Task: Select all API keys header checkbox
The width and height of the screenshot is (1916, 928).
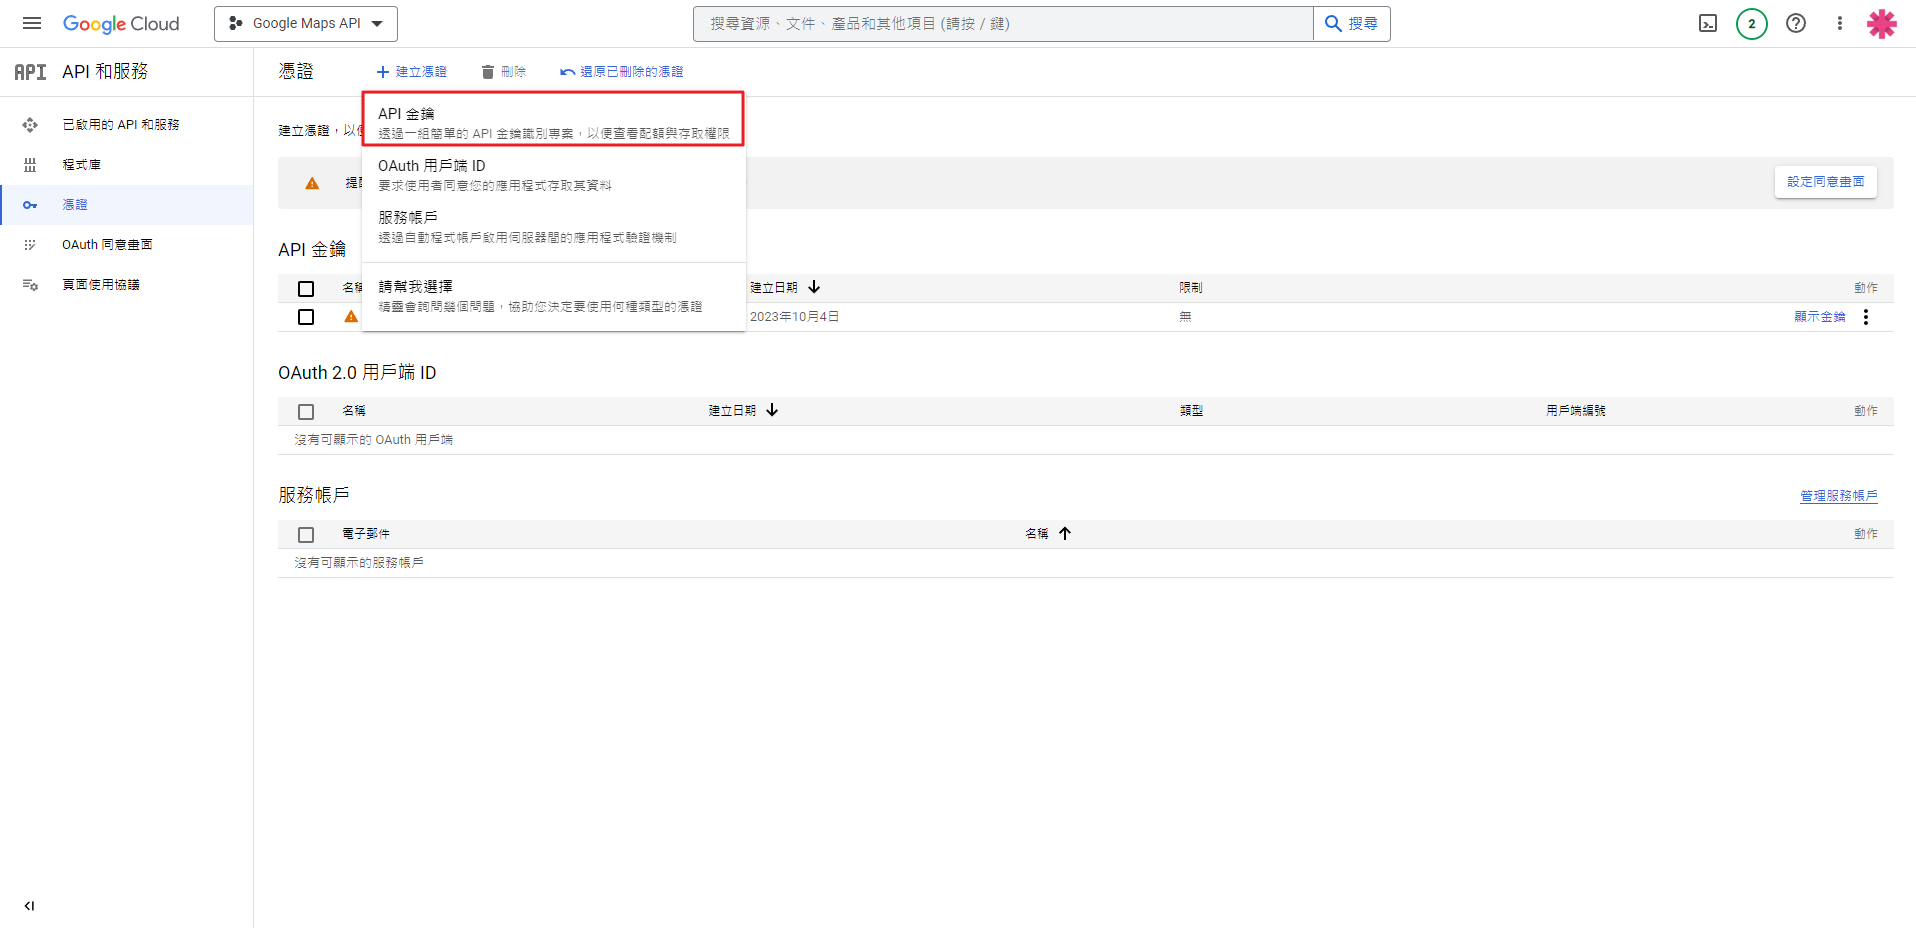Action: (x=306, y=289)
